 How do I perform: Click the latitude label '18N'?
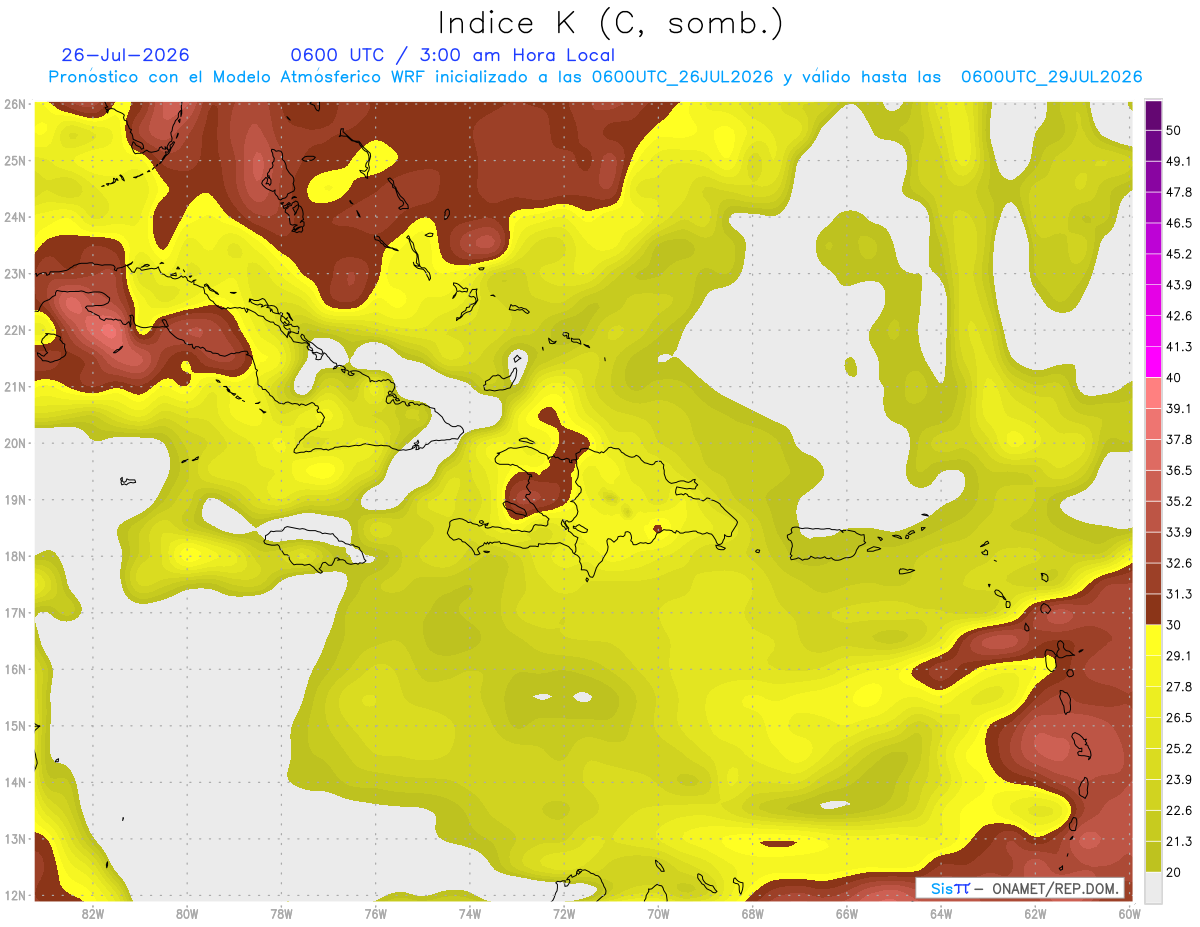tap(15, 556)
